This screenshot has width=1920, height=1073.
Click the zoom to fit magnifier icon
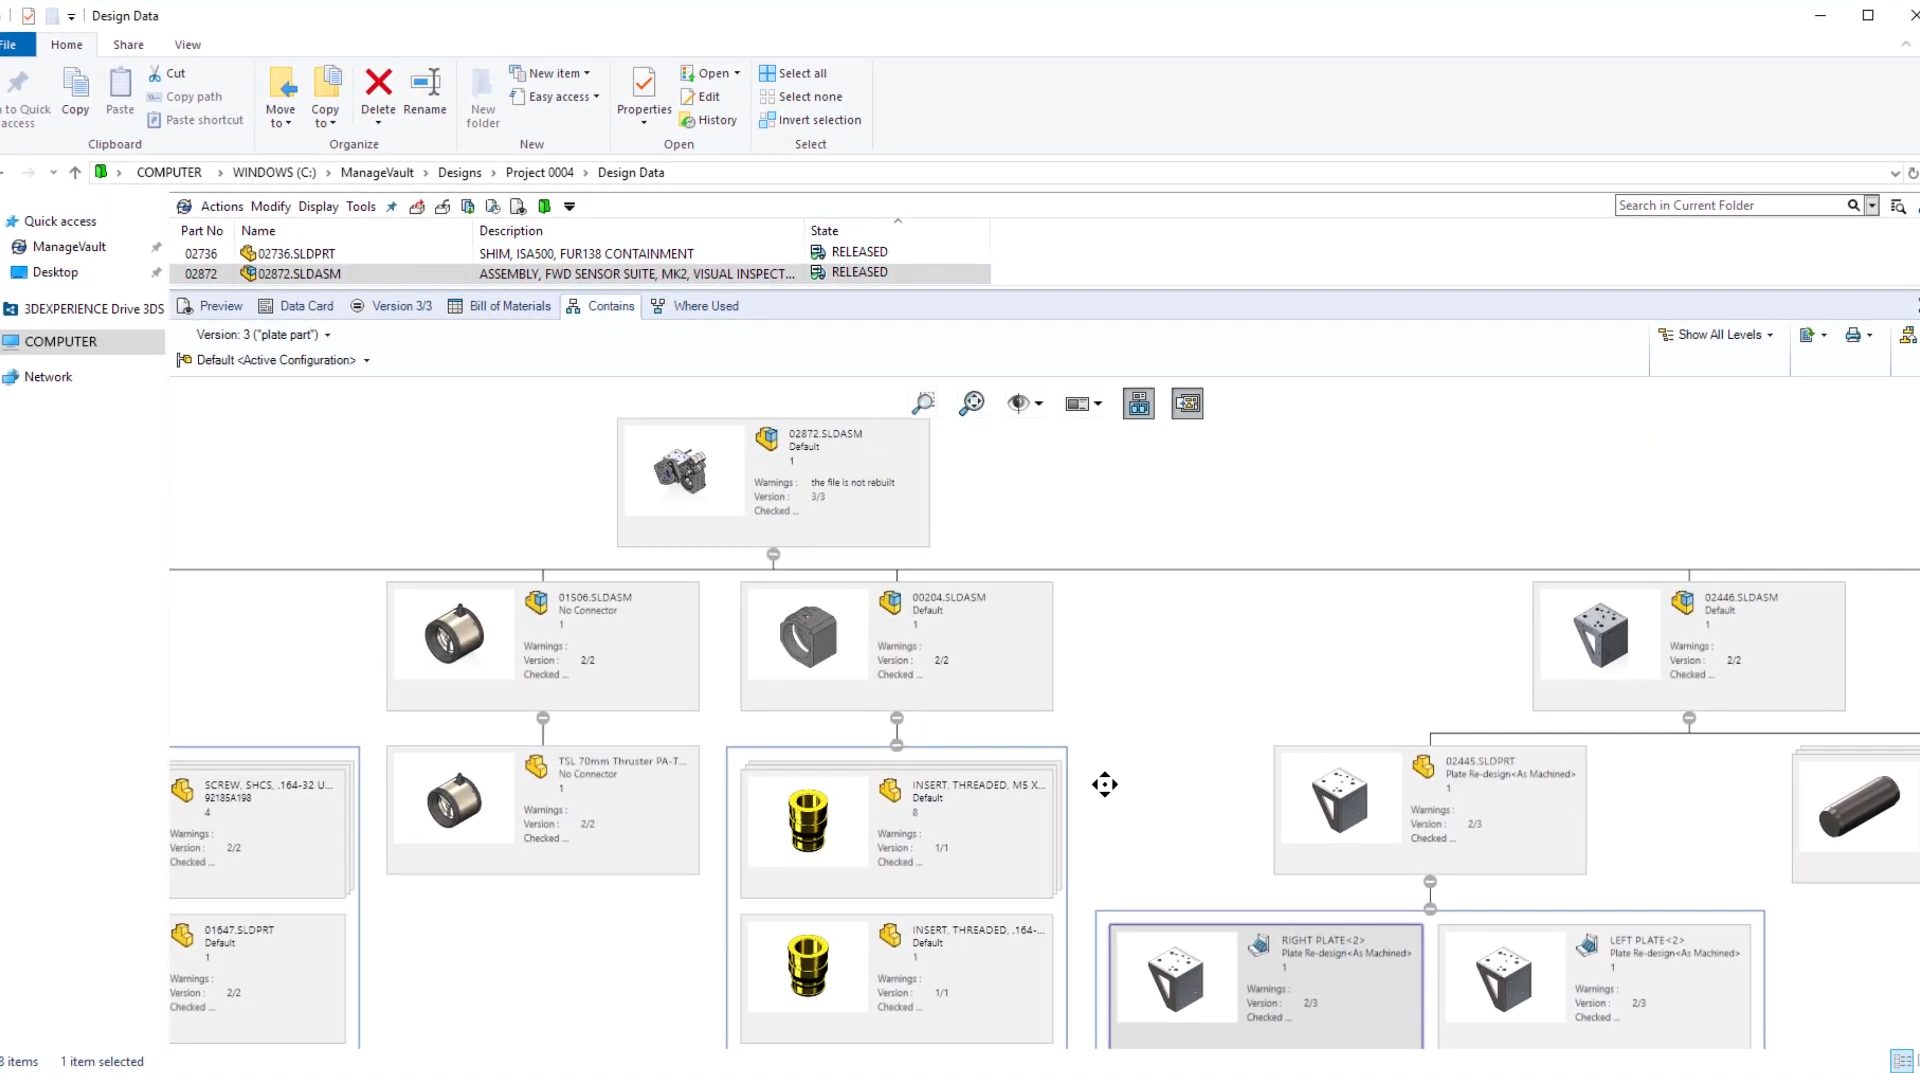971,403
